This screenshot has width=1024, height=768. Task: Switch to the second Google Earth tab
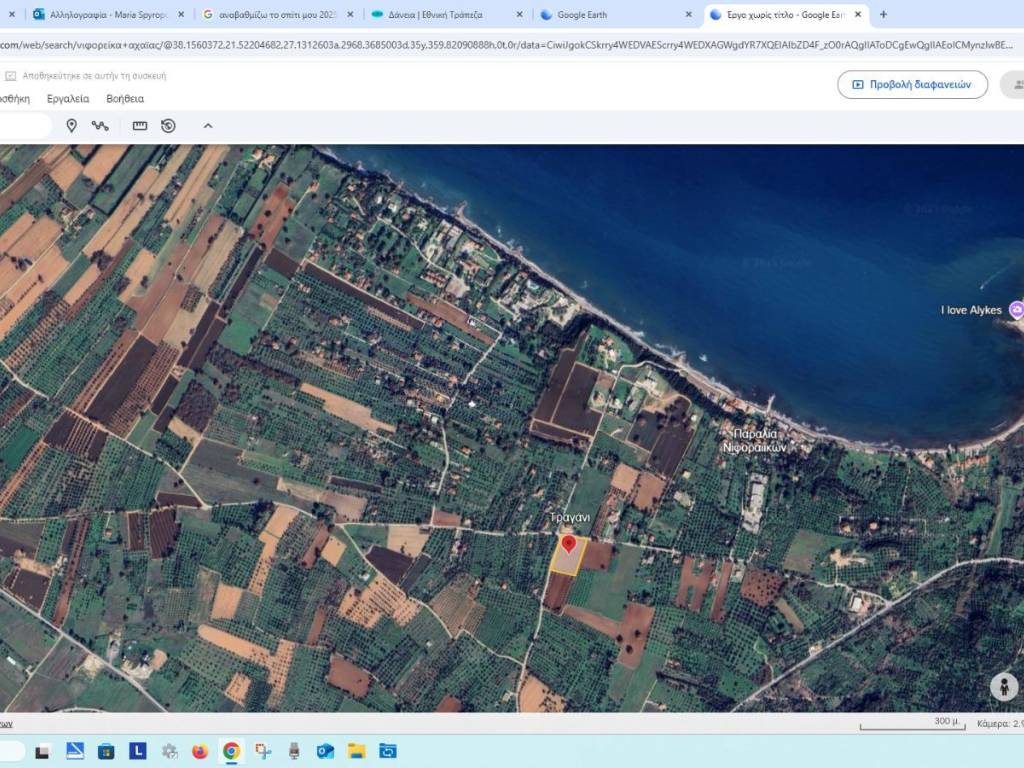pos(590,15)
